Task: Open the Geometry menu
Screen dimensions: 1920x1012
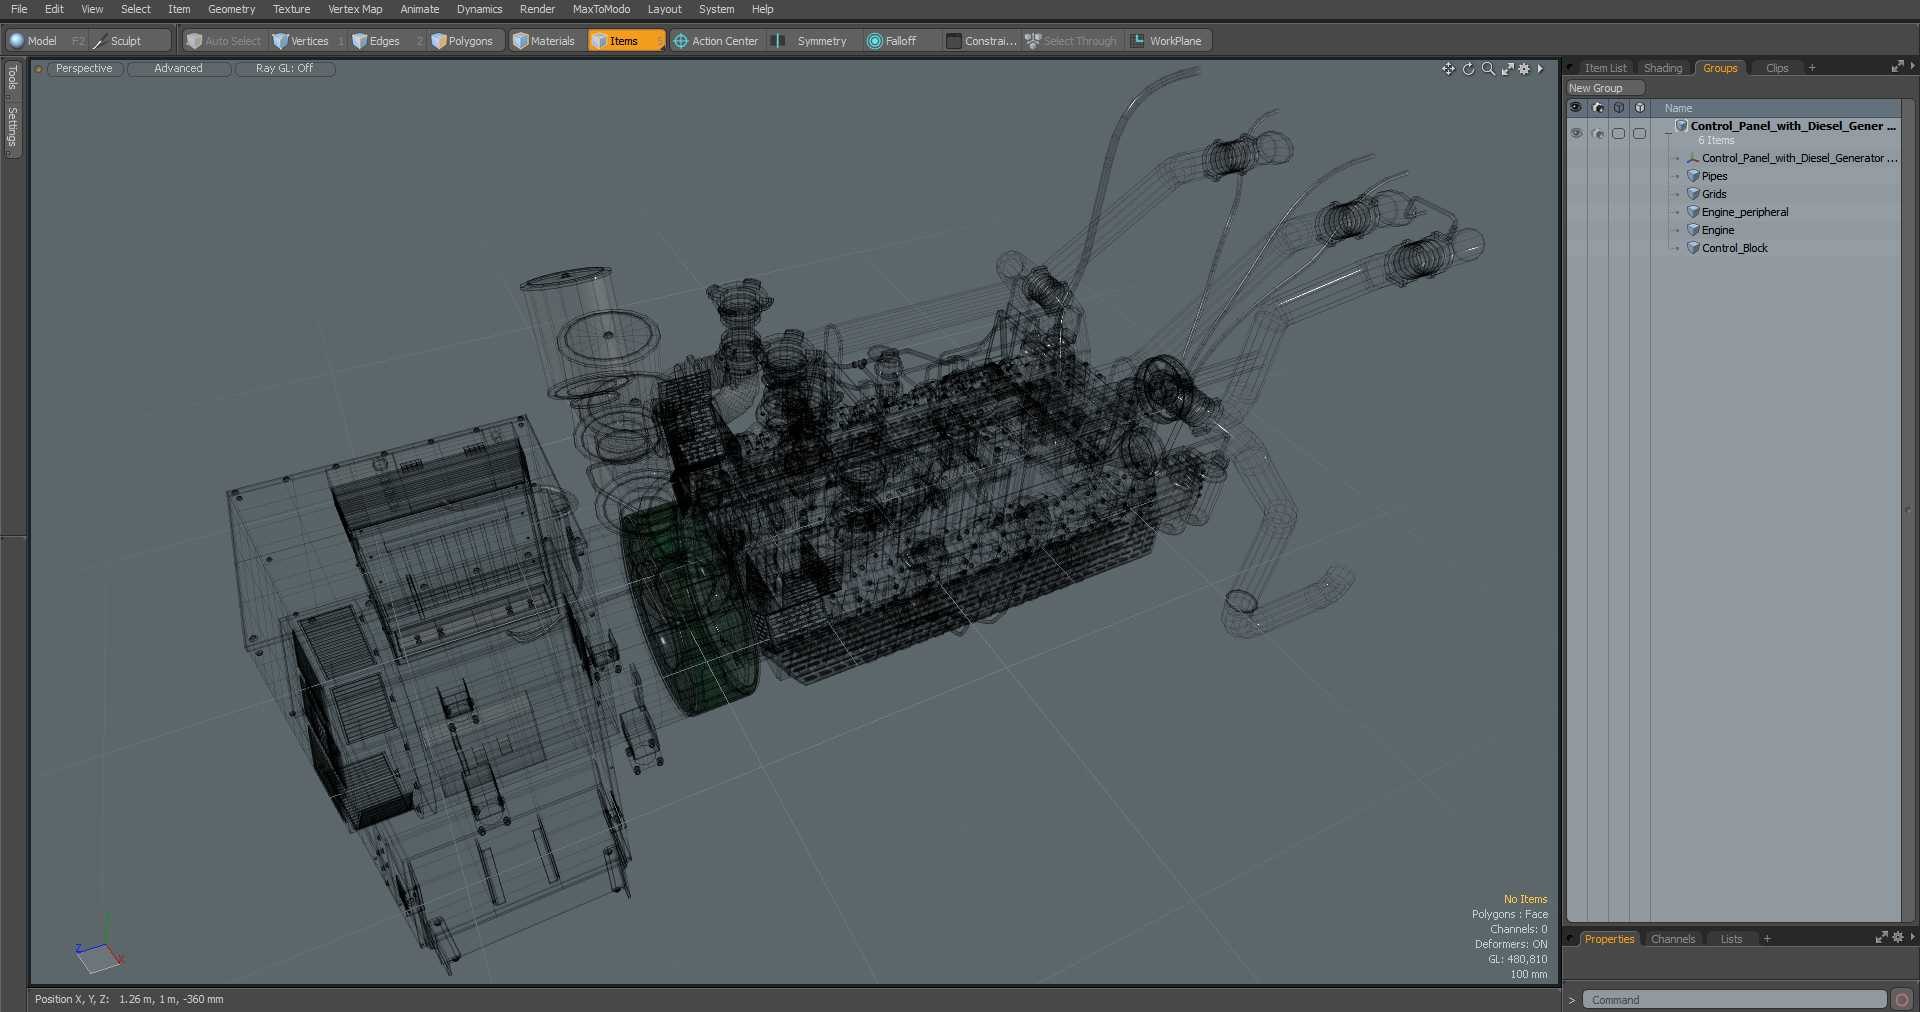Action: pos(231,9)
